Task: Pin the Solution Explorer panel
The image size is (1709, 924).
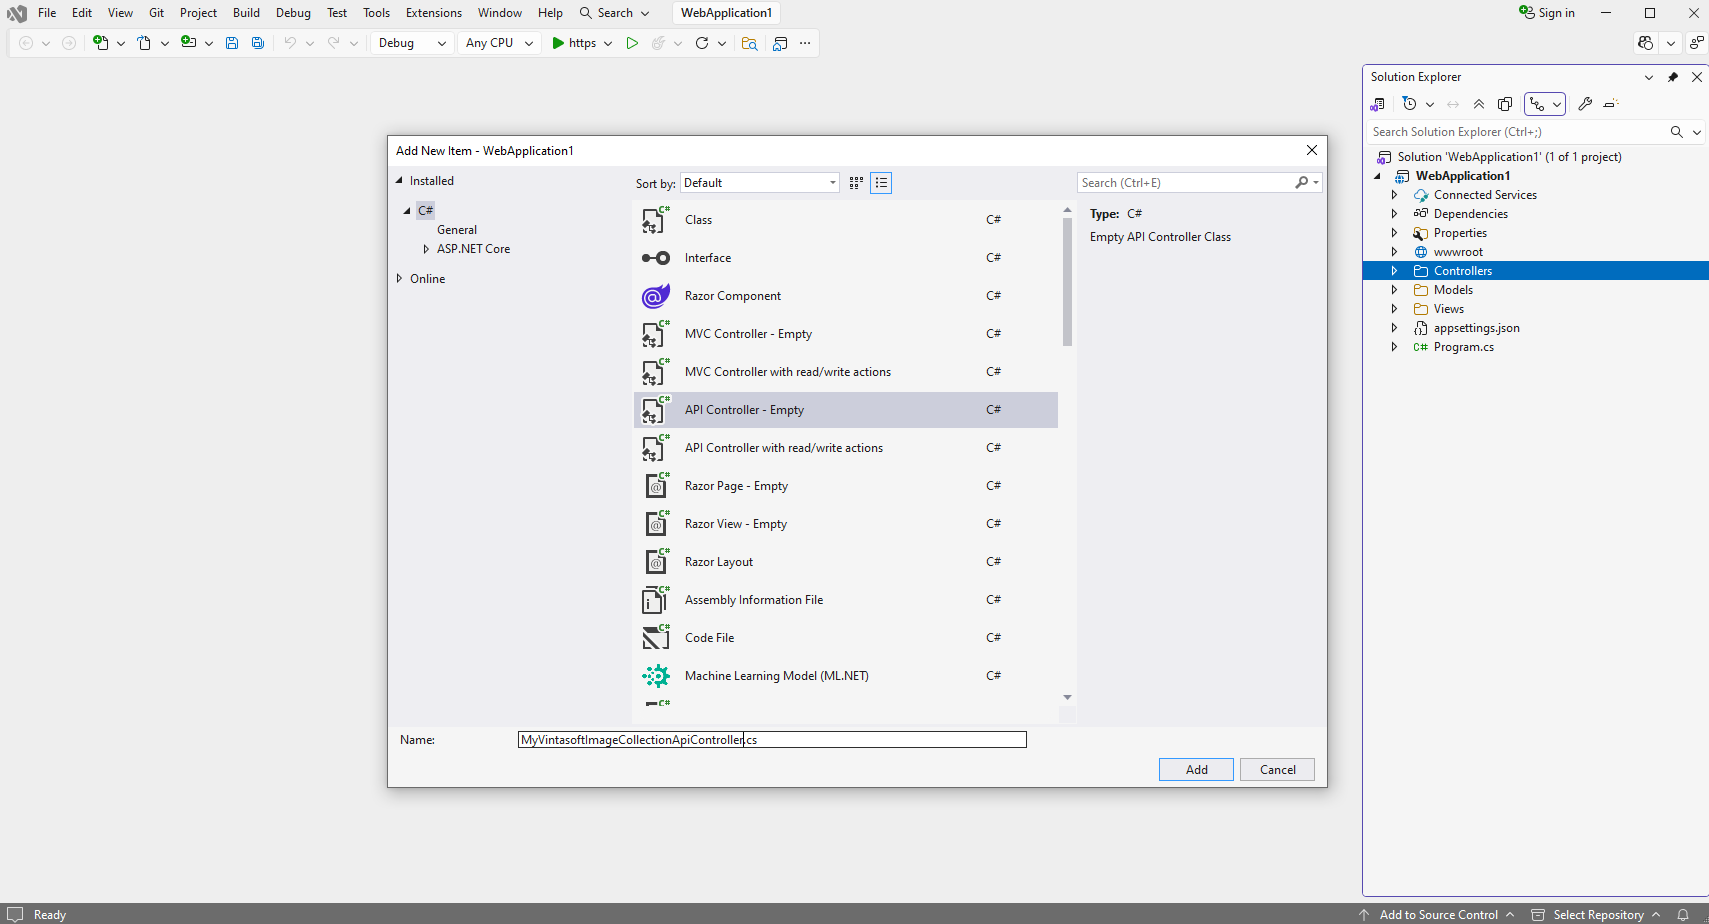Action: 1673,77
